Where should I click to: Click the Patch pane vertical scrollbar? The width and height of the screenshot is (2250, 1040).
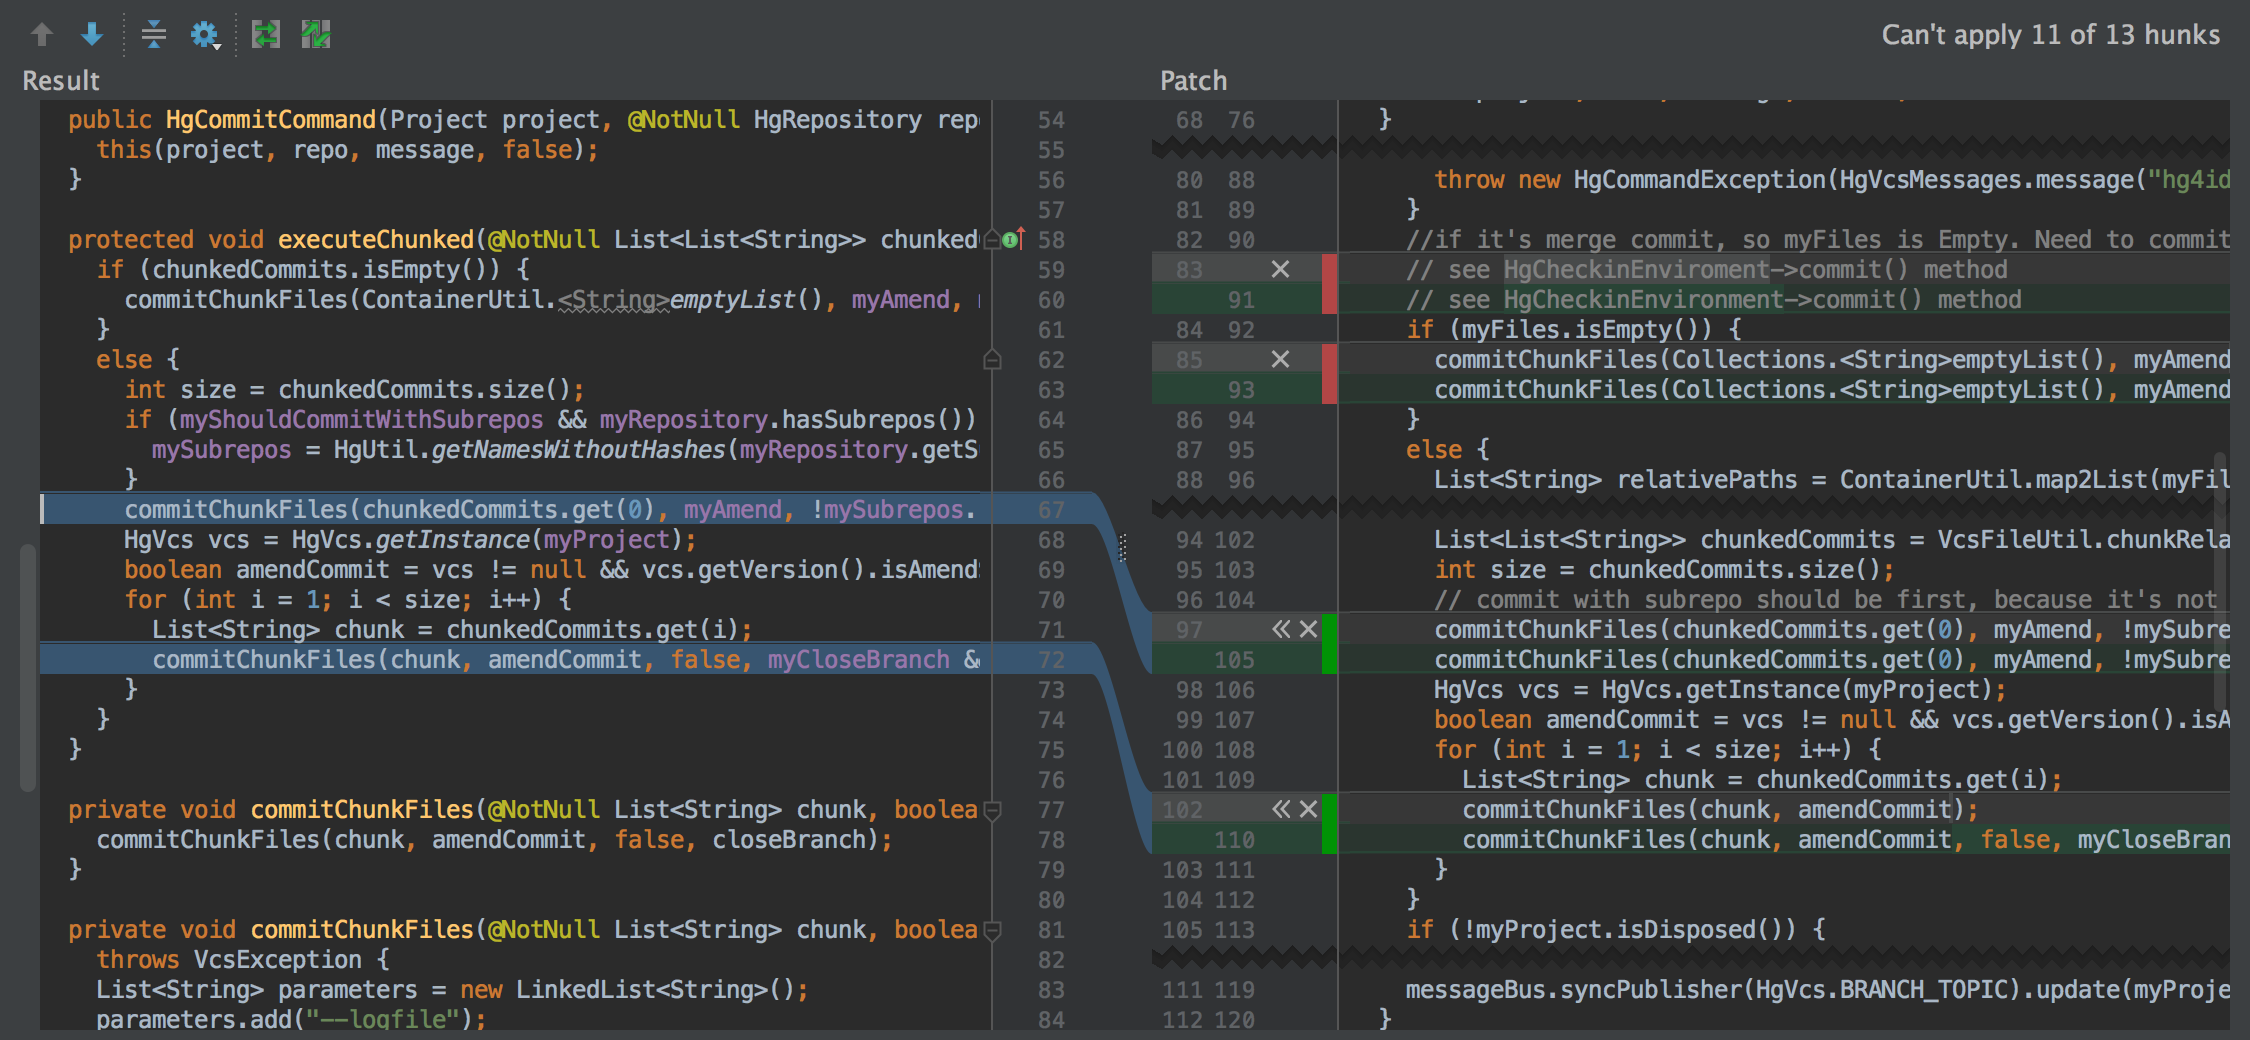tap(2220, 580)
